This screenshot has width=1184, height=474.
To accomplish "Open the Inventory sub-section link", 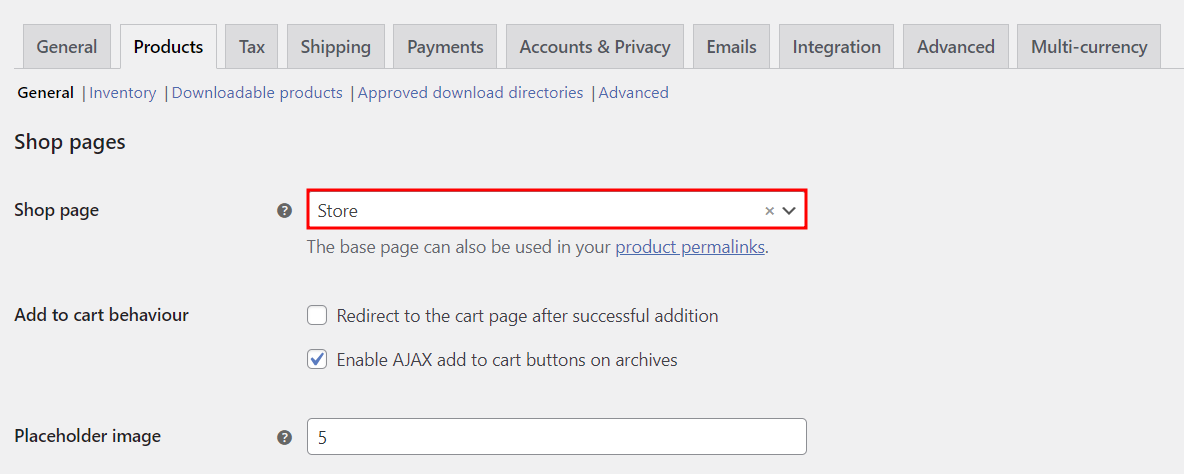I will pyautogui.click(x=123, y=93).
